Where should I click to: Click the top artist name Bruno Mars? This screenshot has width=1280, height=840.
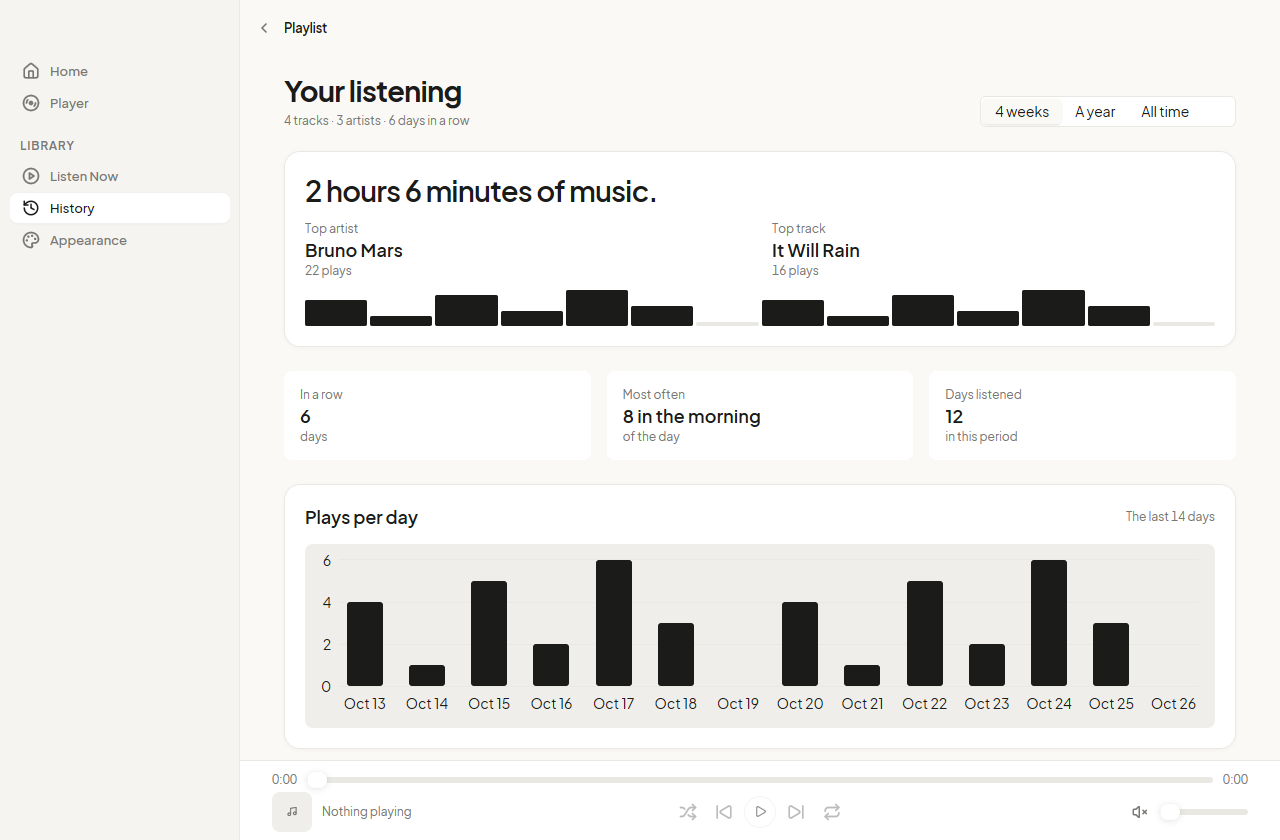354,250
